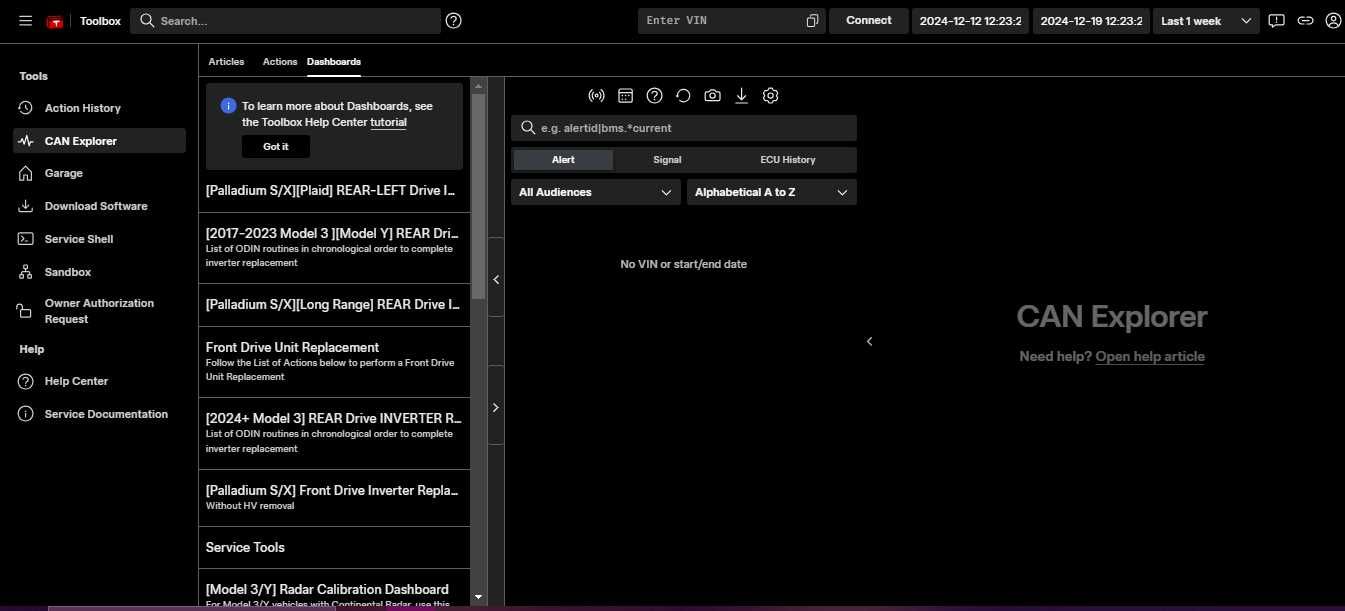This screenshot has width=1345, height=611.
Task: Click the Connect button
Action: pos(869,21)
